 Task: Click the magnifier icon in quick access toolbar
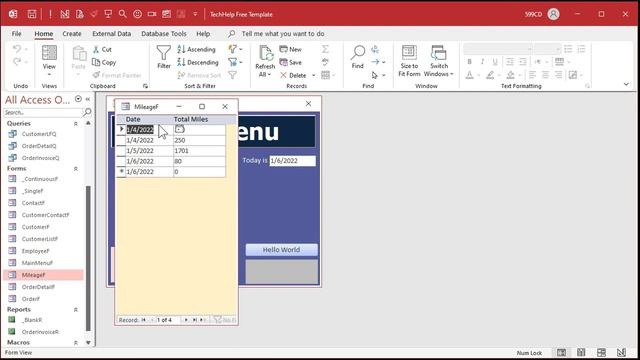(x=122, y=14)
